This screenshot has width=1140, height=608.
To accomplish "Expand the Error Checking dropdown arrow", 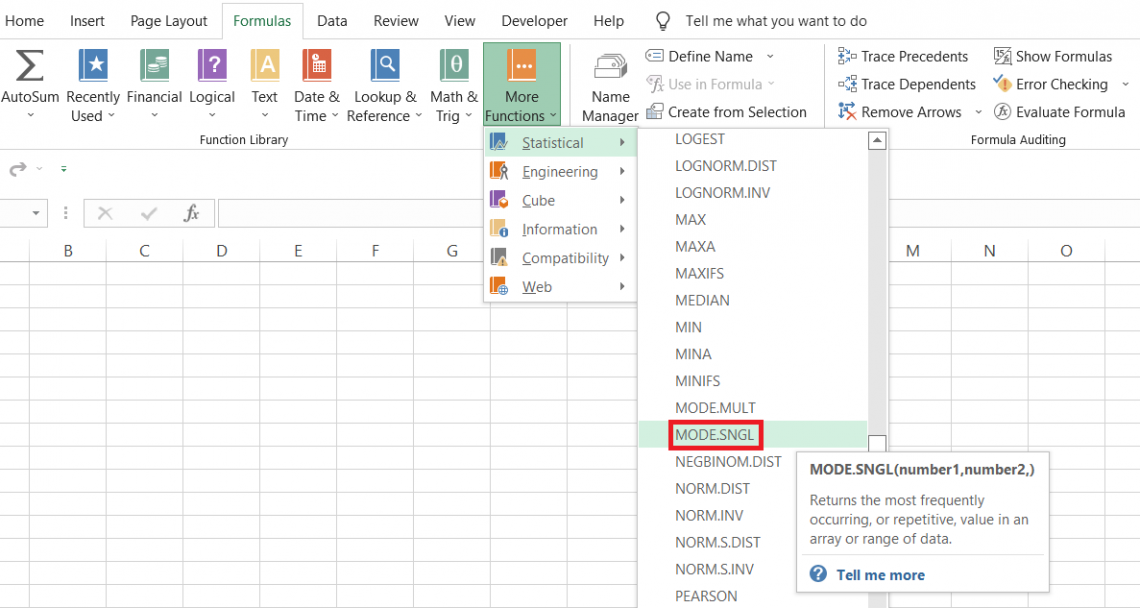I will pos(1125,84).
